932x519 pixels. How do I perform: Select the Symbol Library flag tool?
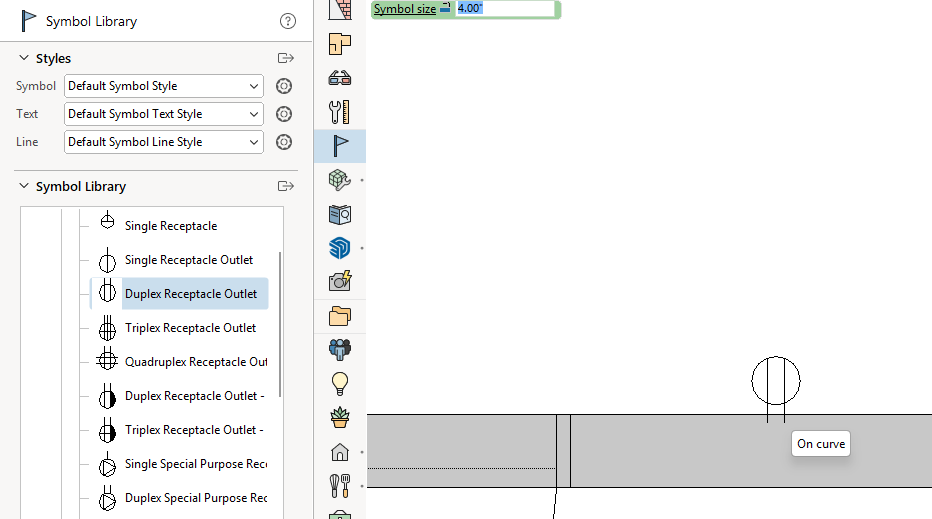[x=340, y=146]
